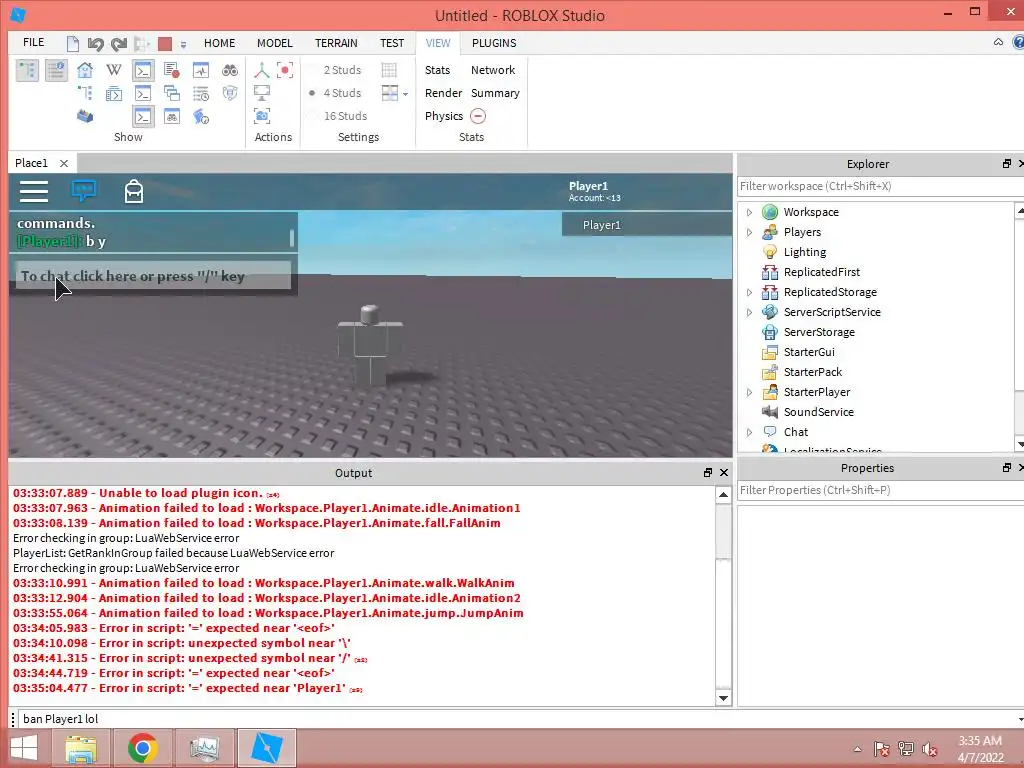Click the Full Screen monitor icon
Image resolution: width=1024 pixels, height=768 pixels.
coord(262,93)
